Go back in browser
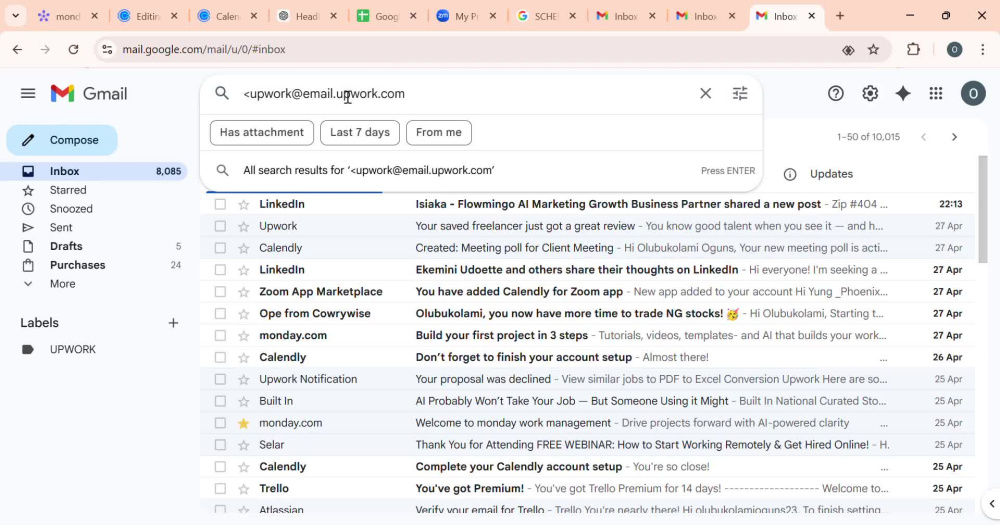This screenshot has height=525, width=1000. pyautogui.click(x=17, y=49)
